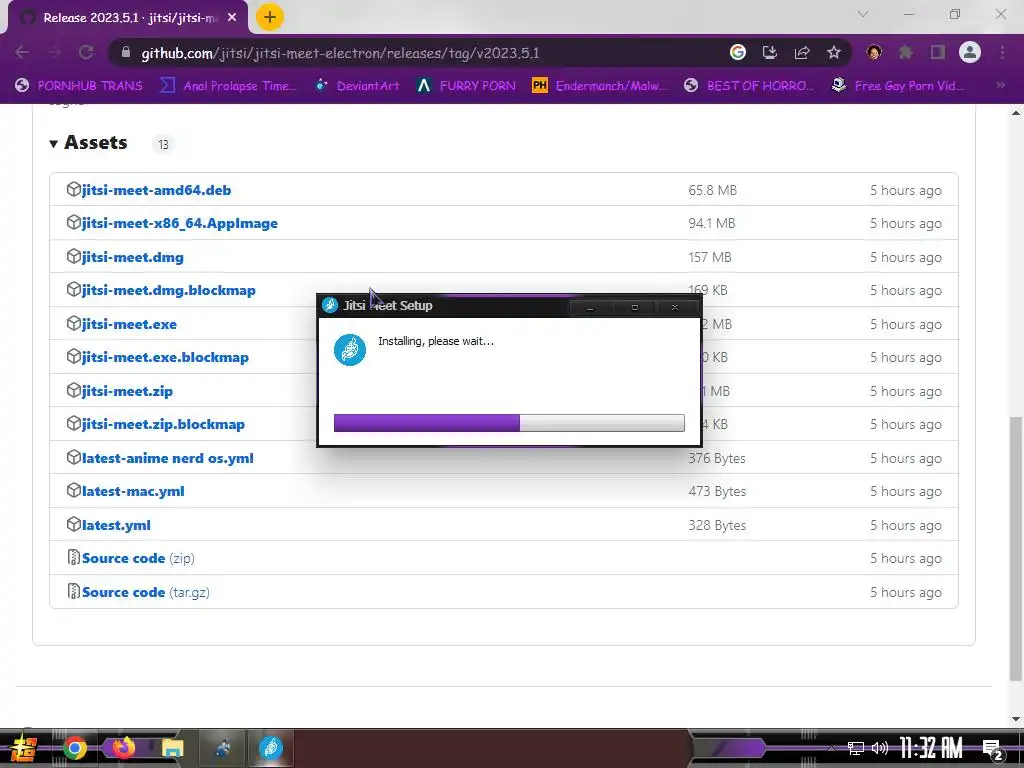Open the volume control in tray
1024x768 pixels.
click(x=880, y=748)
